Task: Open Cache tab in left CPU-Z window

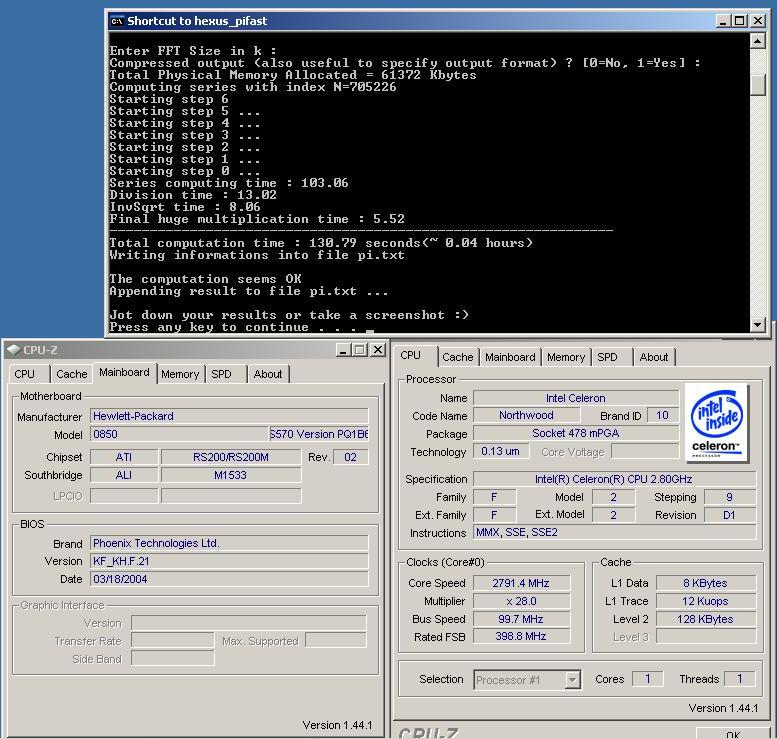Action: coord(71,374)
